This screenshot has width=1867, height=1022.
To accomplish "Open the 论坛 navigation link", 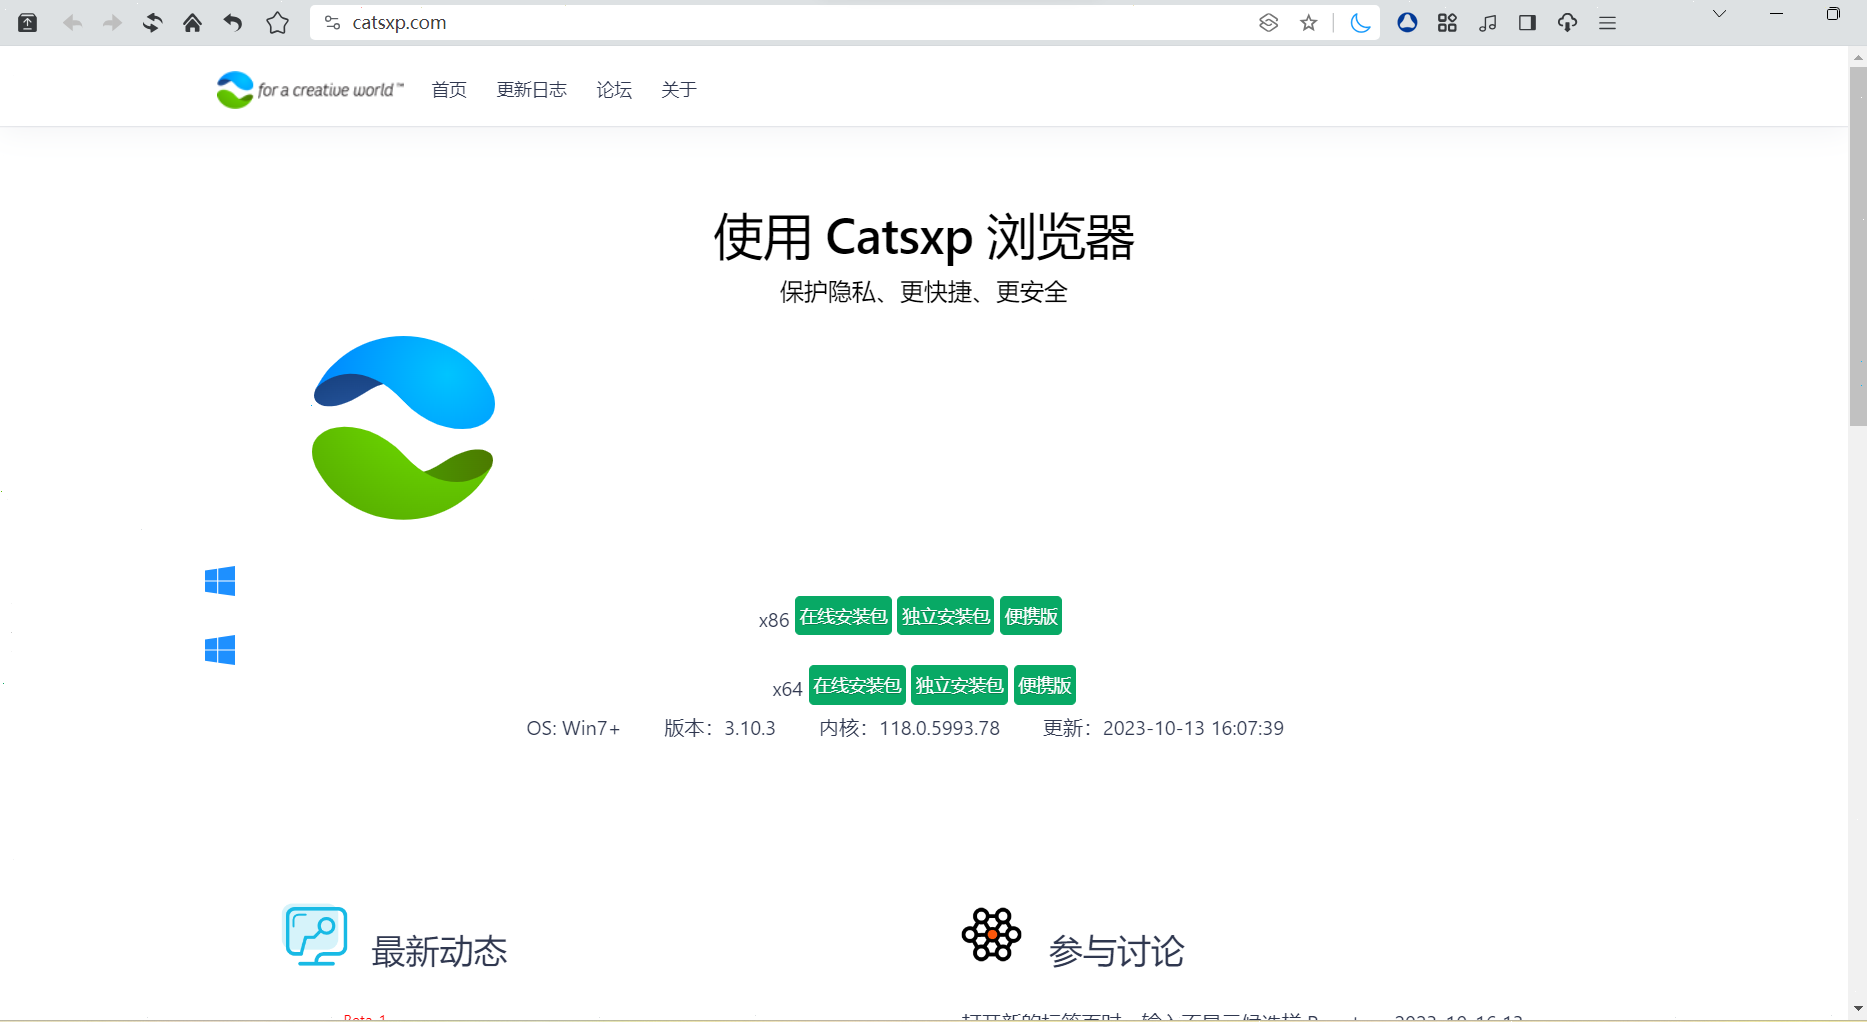I will (614, 90).
